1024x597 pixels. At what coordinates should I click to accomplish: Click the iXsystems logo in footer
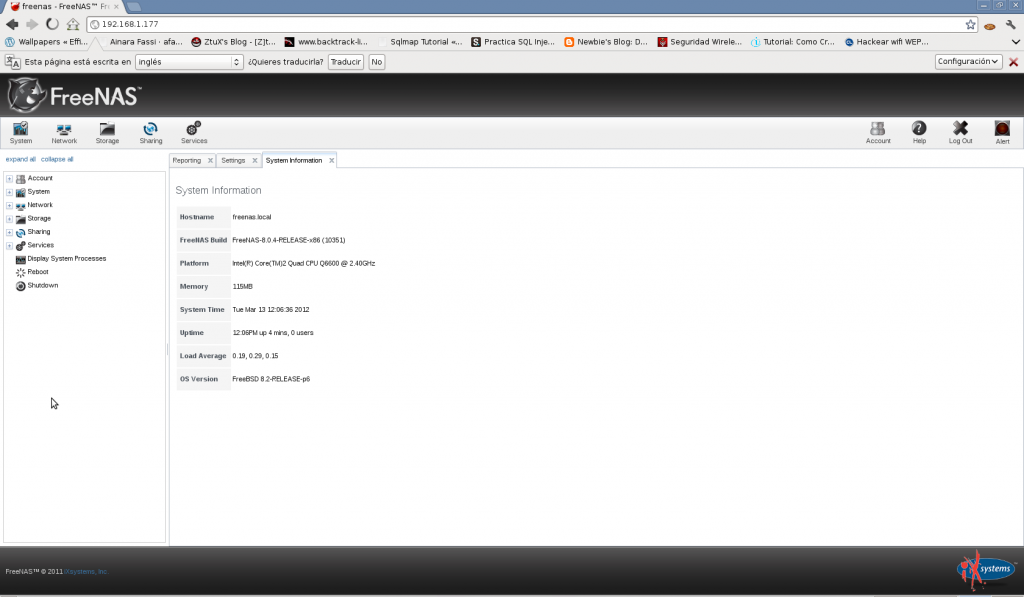(x=986, y=570)
